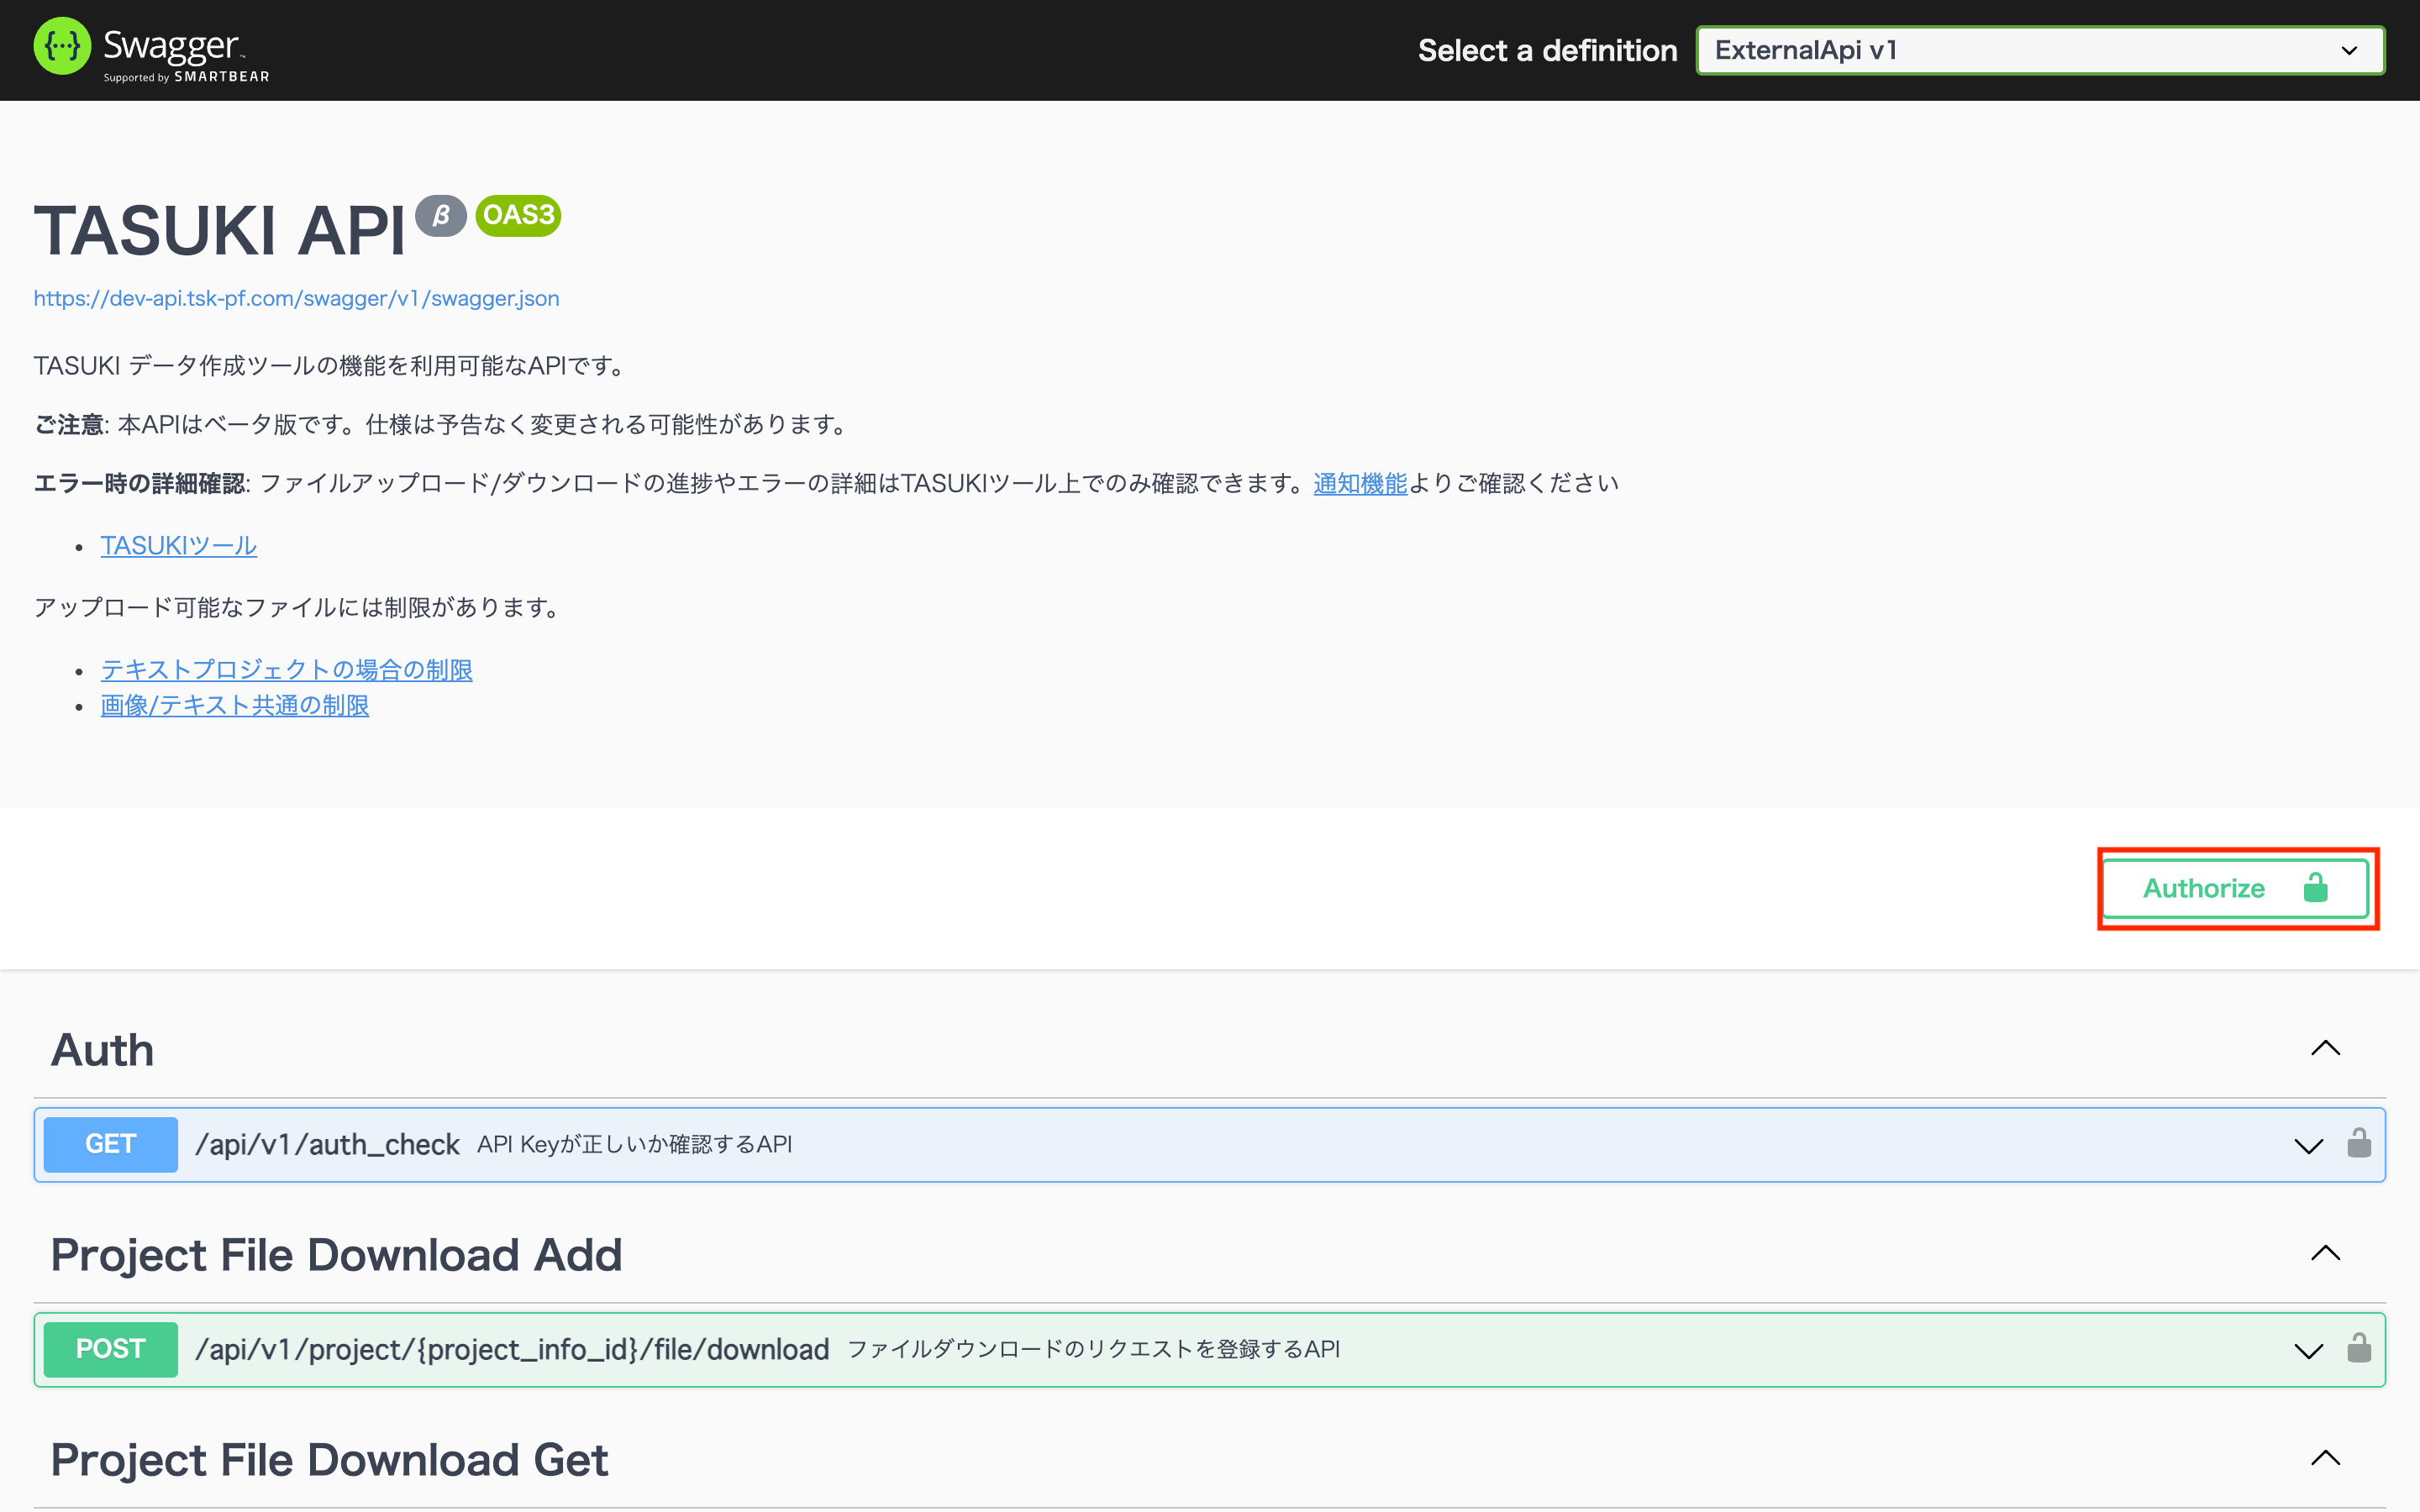Click the POST method badge
Viewport: 2420px width, 1512px height.
(110, 1349)
